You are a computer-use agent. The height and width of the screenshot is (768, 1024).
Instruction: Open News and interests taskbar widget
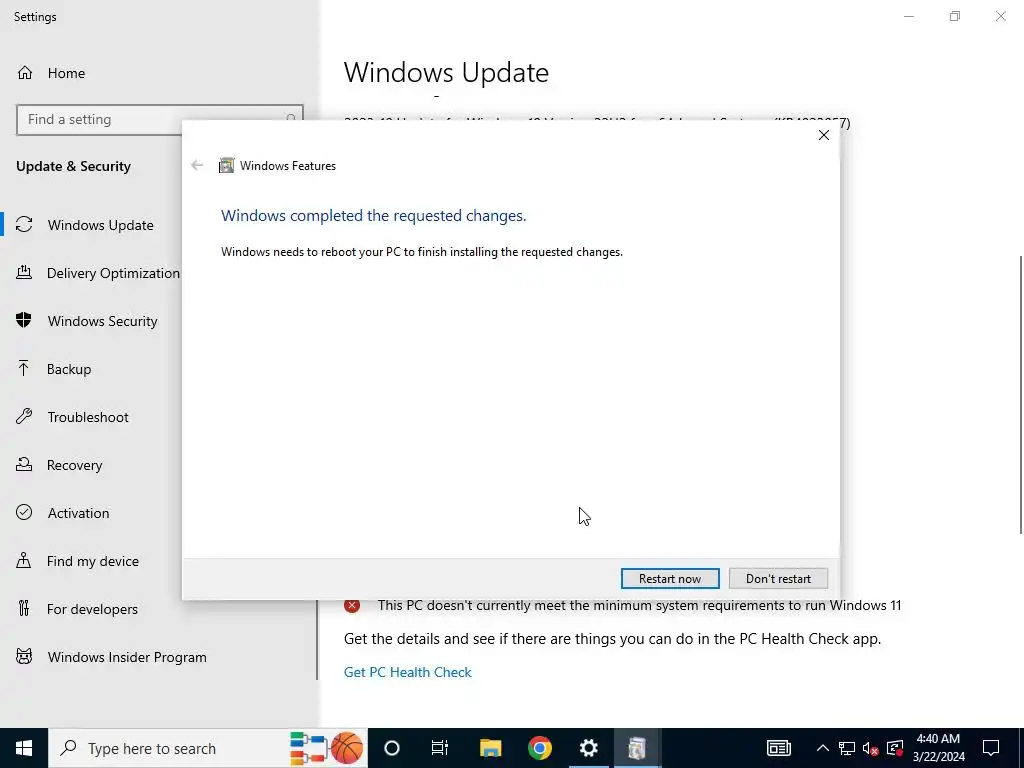pyautogui.click(x=778, y=748)
